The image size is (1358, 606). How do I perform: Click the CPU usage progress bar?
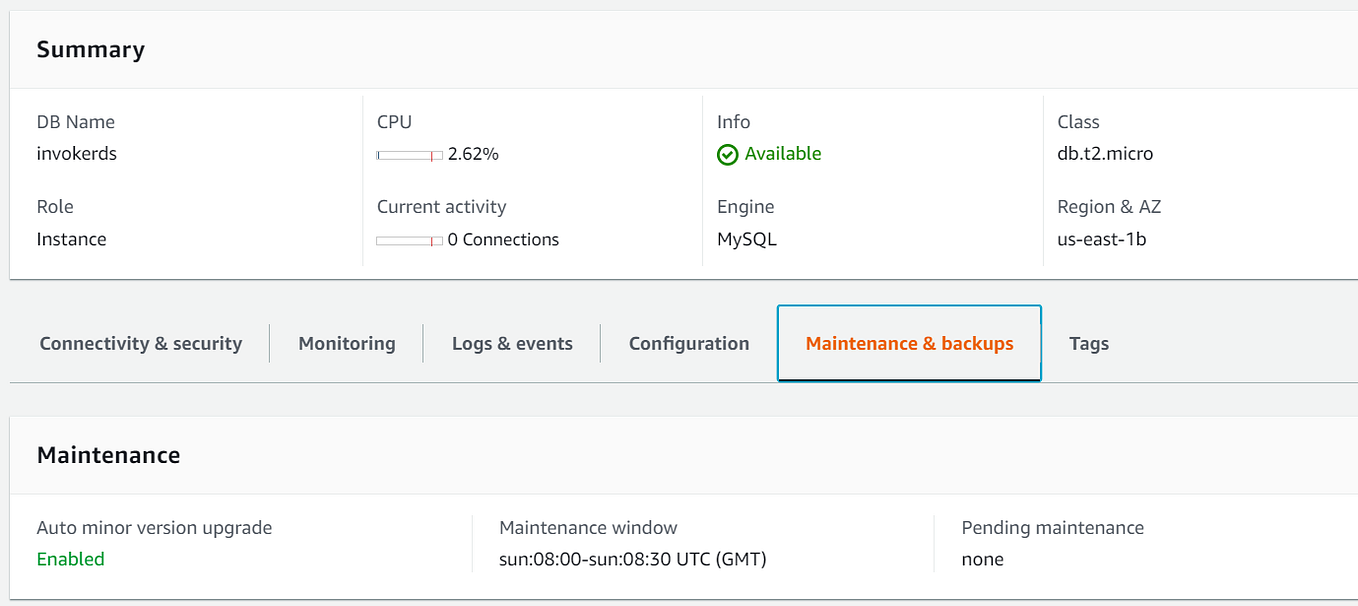pos(409,155)
